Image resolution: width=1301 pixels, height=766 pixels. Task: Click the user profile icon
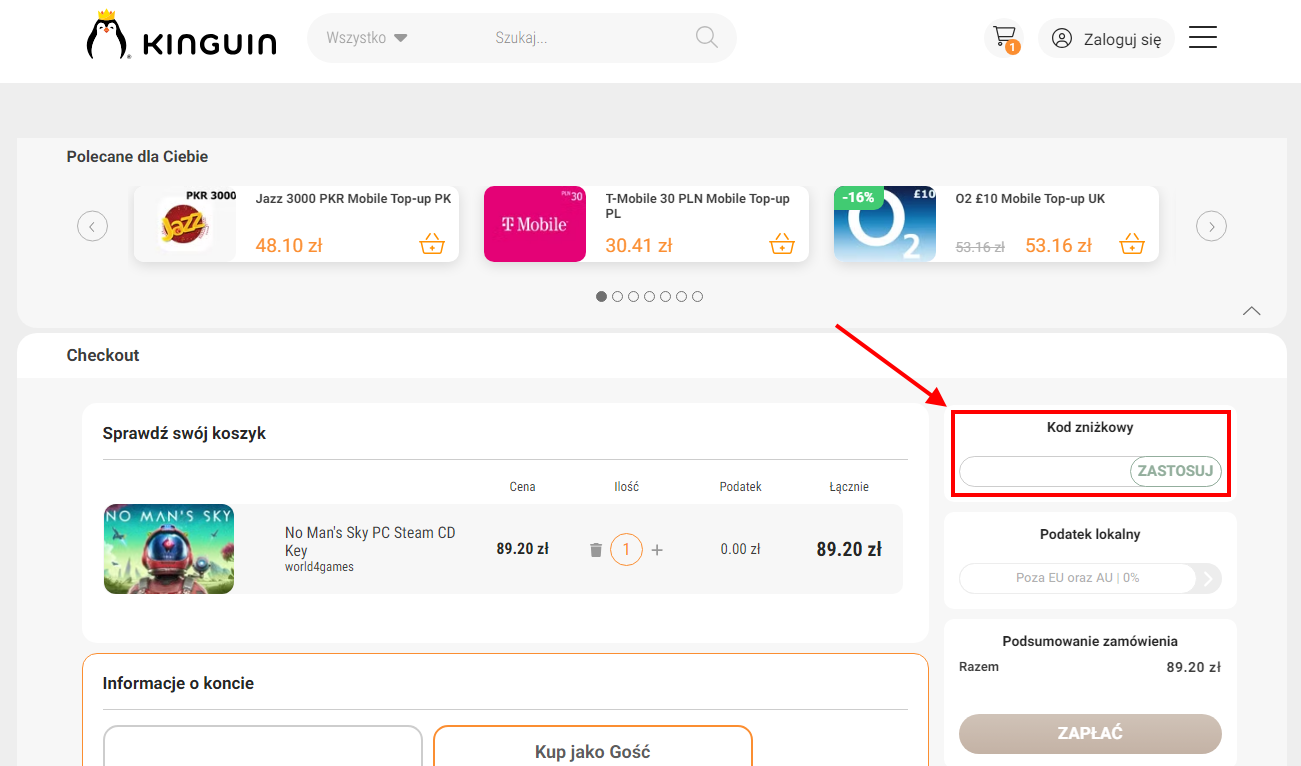pyautogui.click(x=1062, y=39)
